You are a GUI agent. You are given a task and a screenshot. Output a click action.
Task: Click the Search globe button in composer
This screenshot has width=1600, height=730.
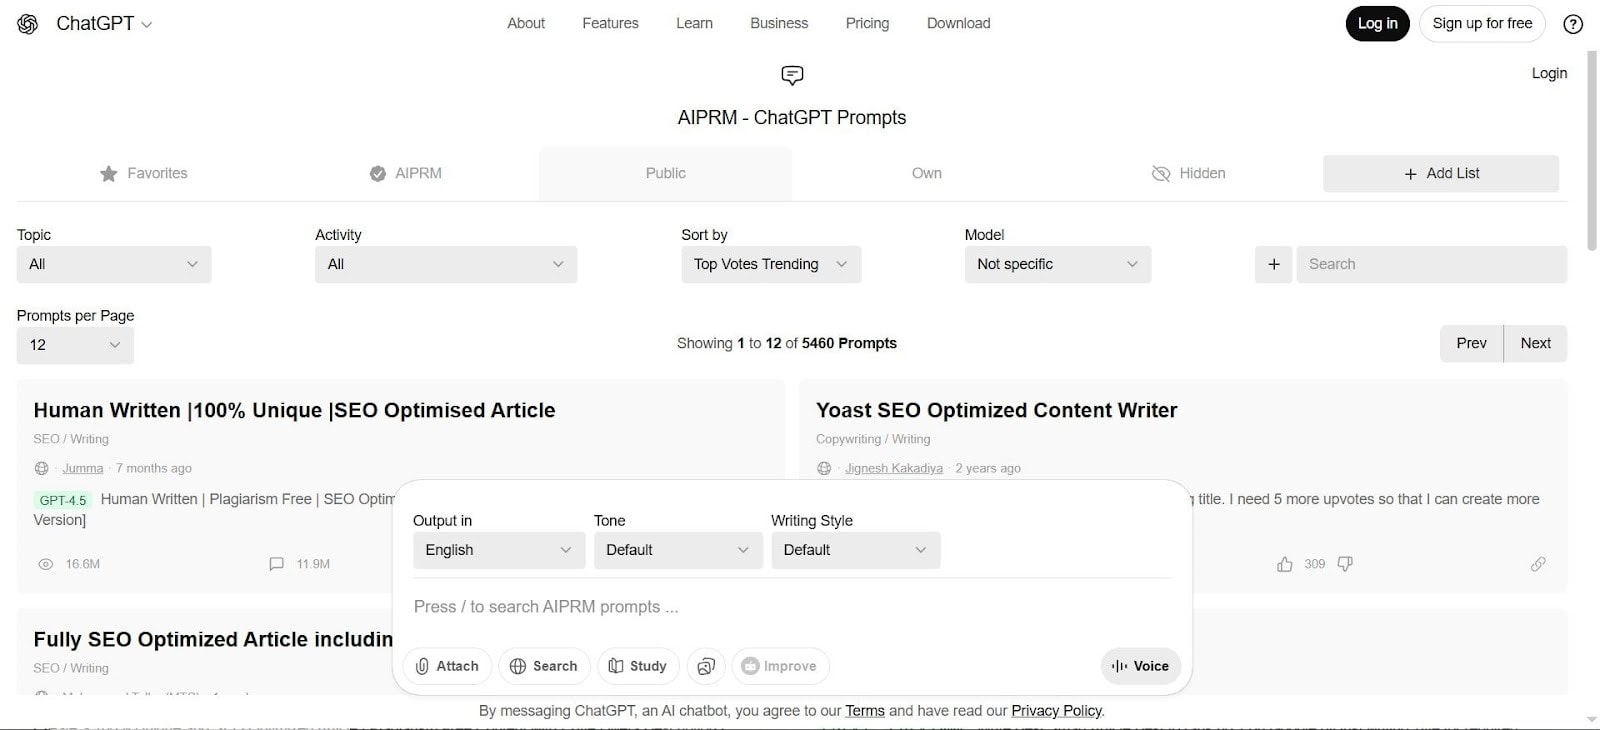543,666
